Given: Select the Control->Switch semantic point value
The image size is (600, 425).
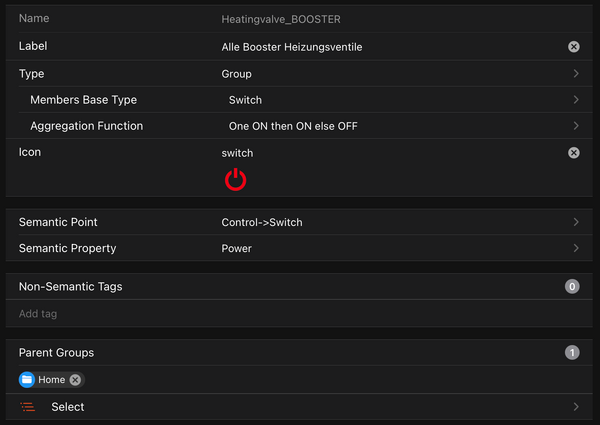Looking at the screenshot, I should (x=262, y=222).
